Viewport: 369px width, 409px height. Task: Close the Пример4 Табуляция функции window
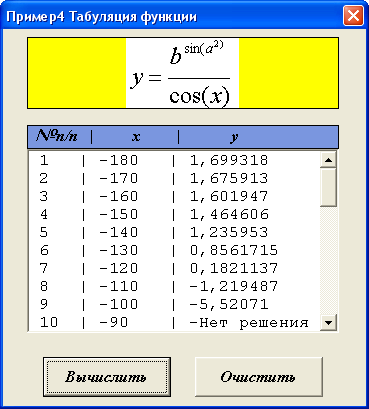[353, 16]
